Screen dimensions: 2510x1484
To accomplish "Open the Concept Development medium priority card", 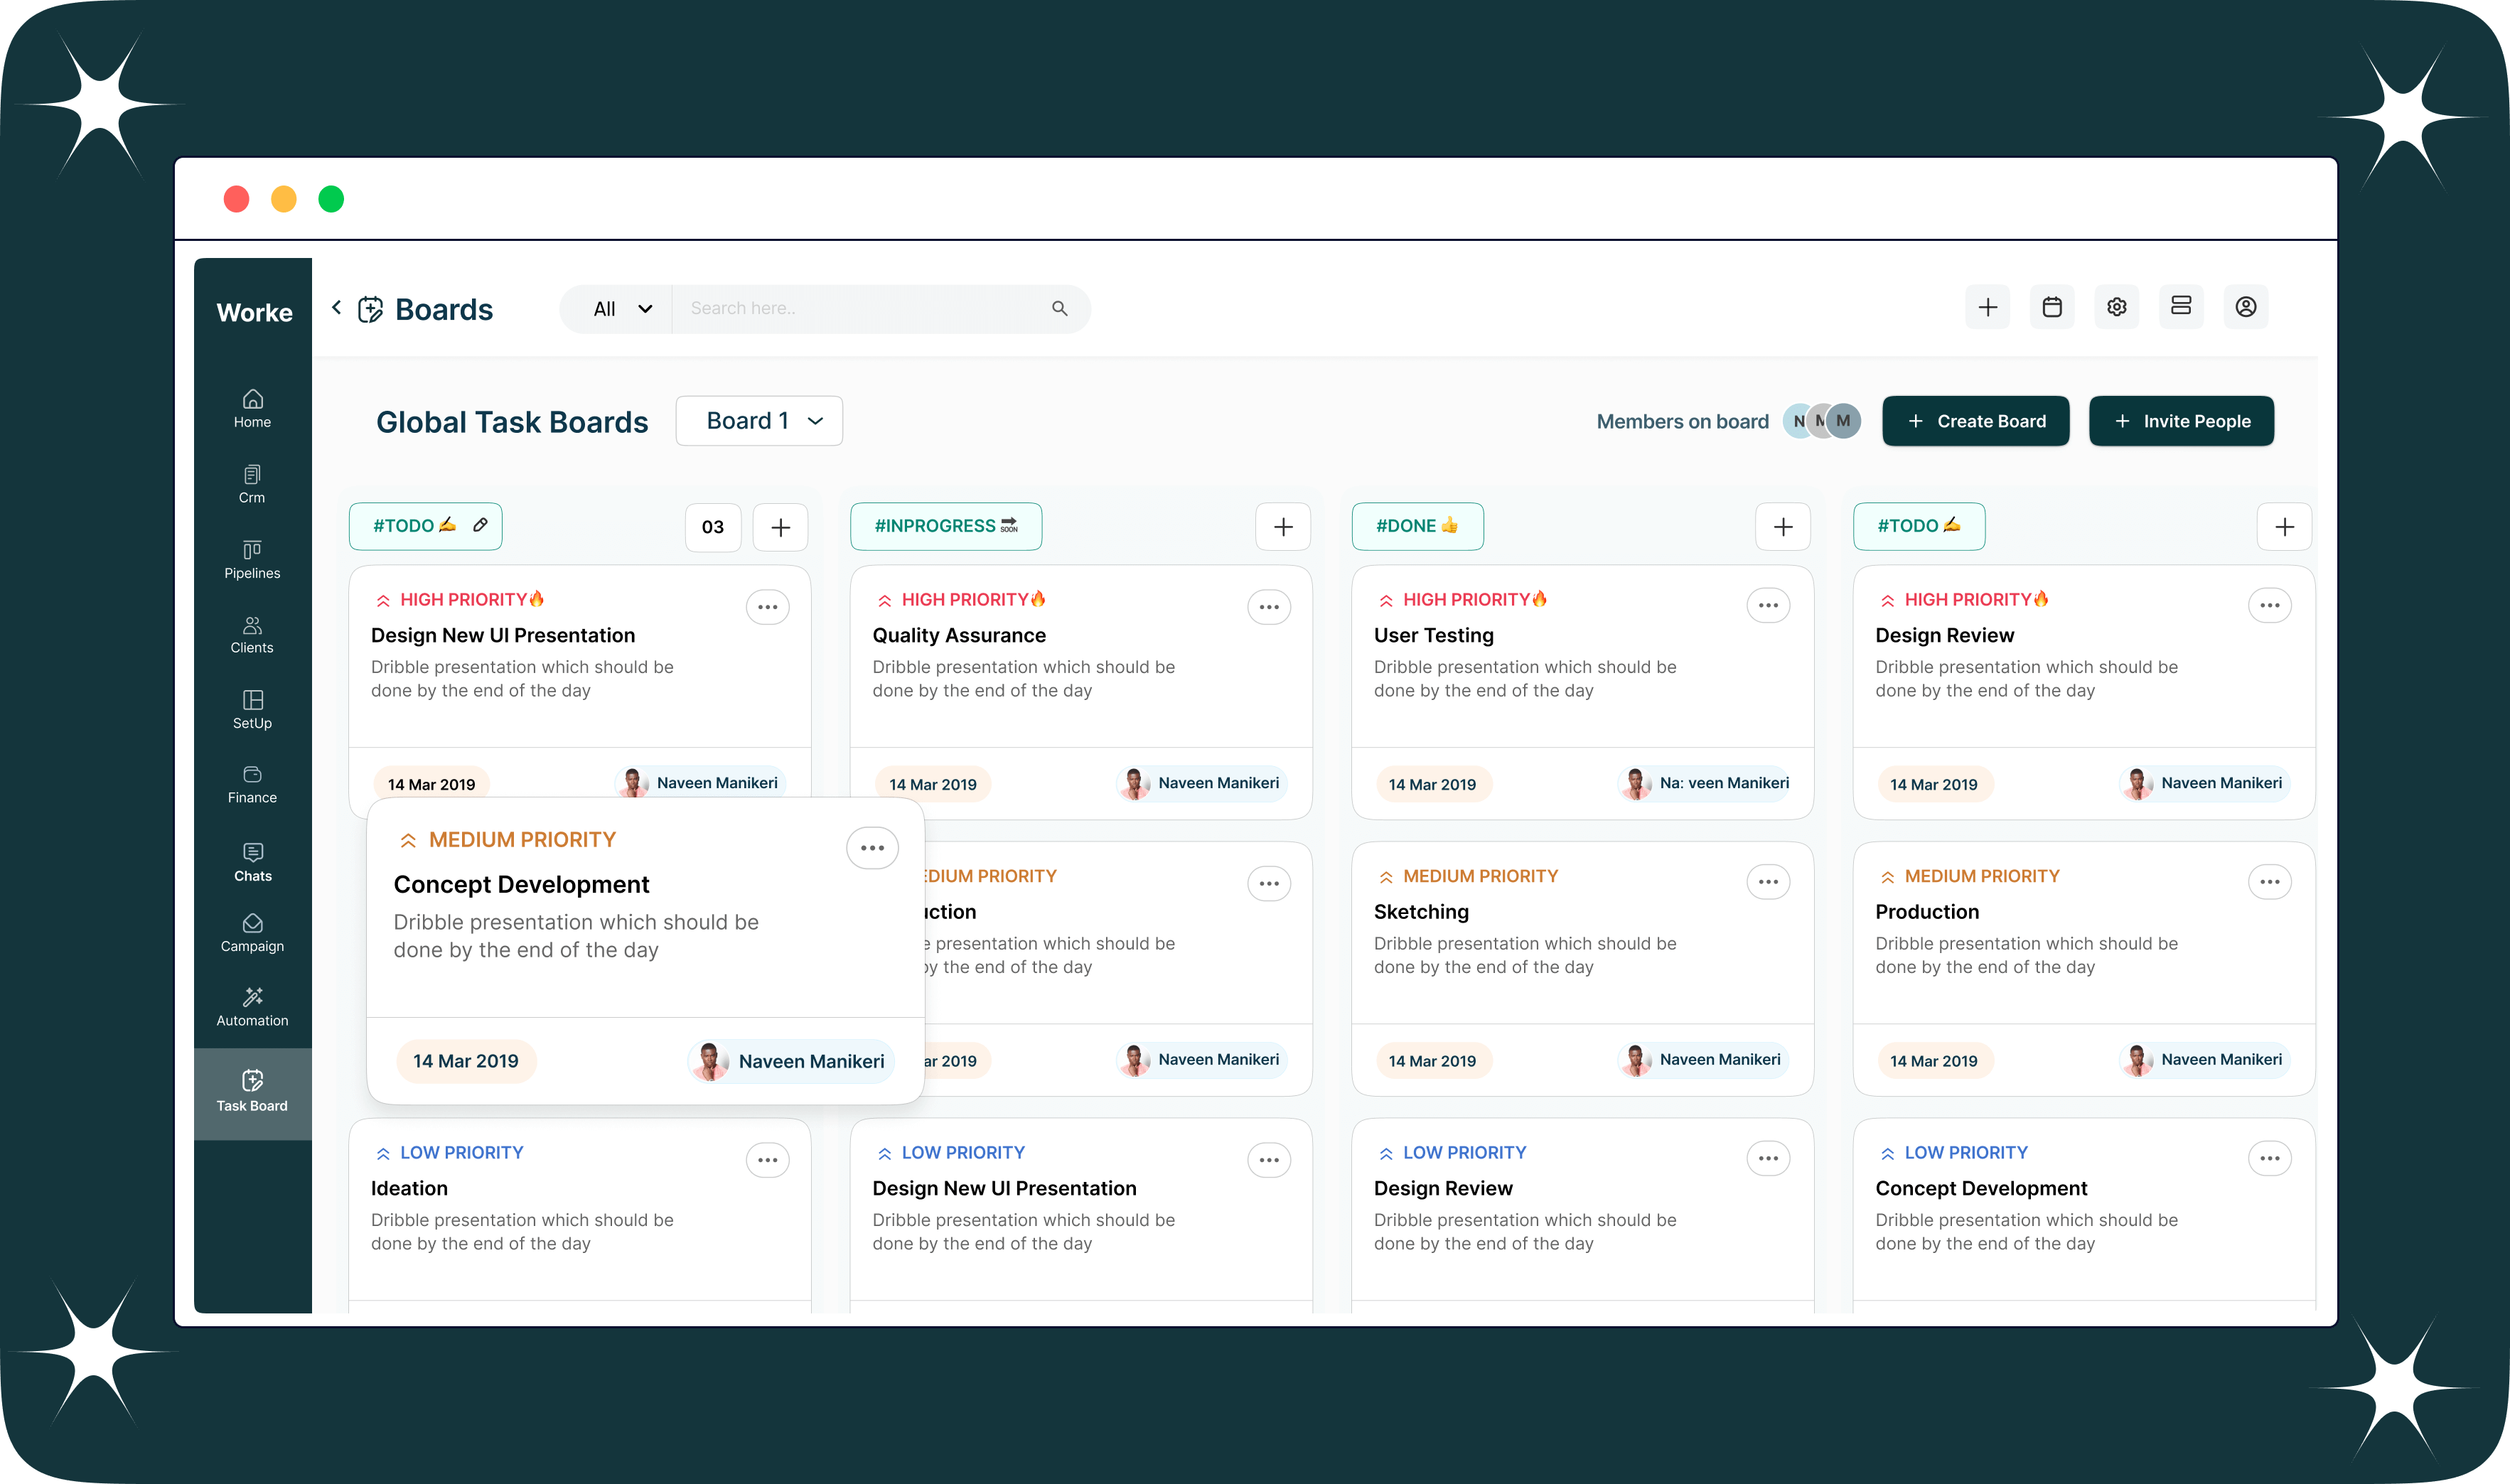I will pyautogui.click(x=645, y=950).
